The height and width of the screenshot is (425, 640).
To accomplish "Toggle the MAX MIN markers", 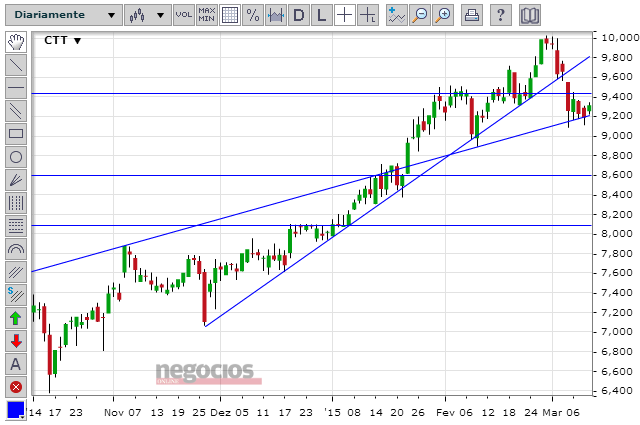I will tap(207, 15).
